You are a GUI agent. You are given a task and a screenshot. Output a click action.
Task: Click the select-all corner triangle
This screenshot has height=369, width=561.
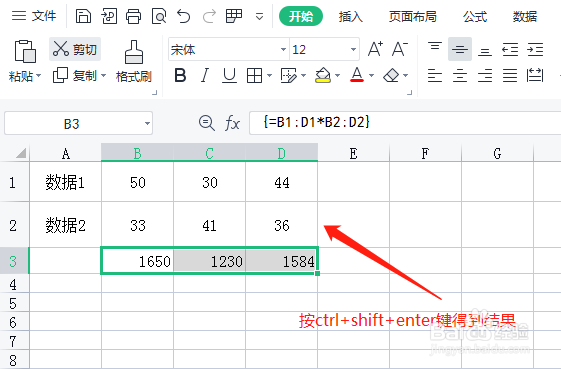pyautogui.click(x=21, y=153)
